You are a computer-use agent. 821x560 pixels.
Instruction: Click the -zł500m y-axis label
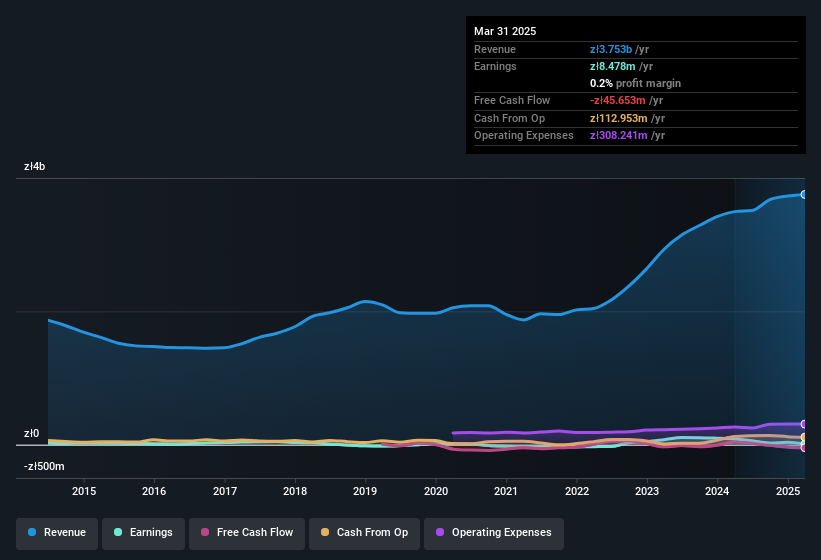click(x=44, y=466)
